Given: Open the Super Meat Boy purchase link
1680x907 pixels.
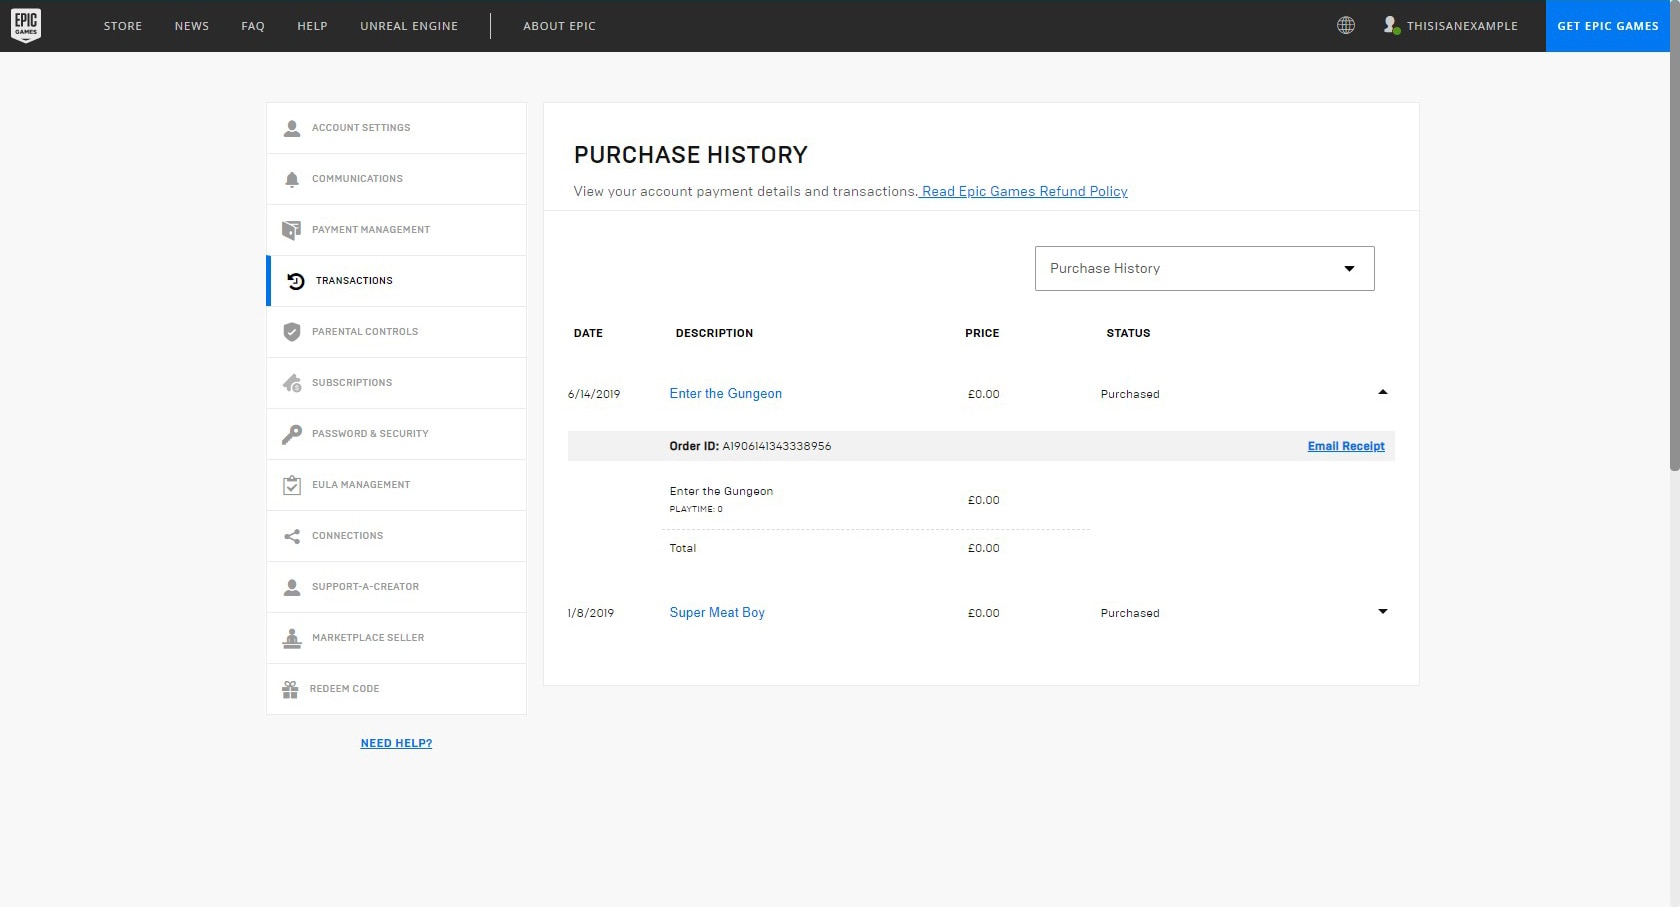Looking at the screenshot, I should pos(717,613).
